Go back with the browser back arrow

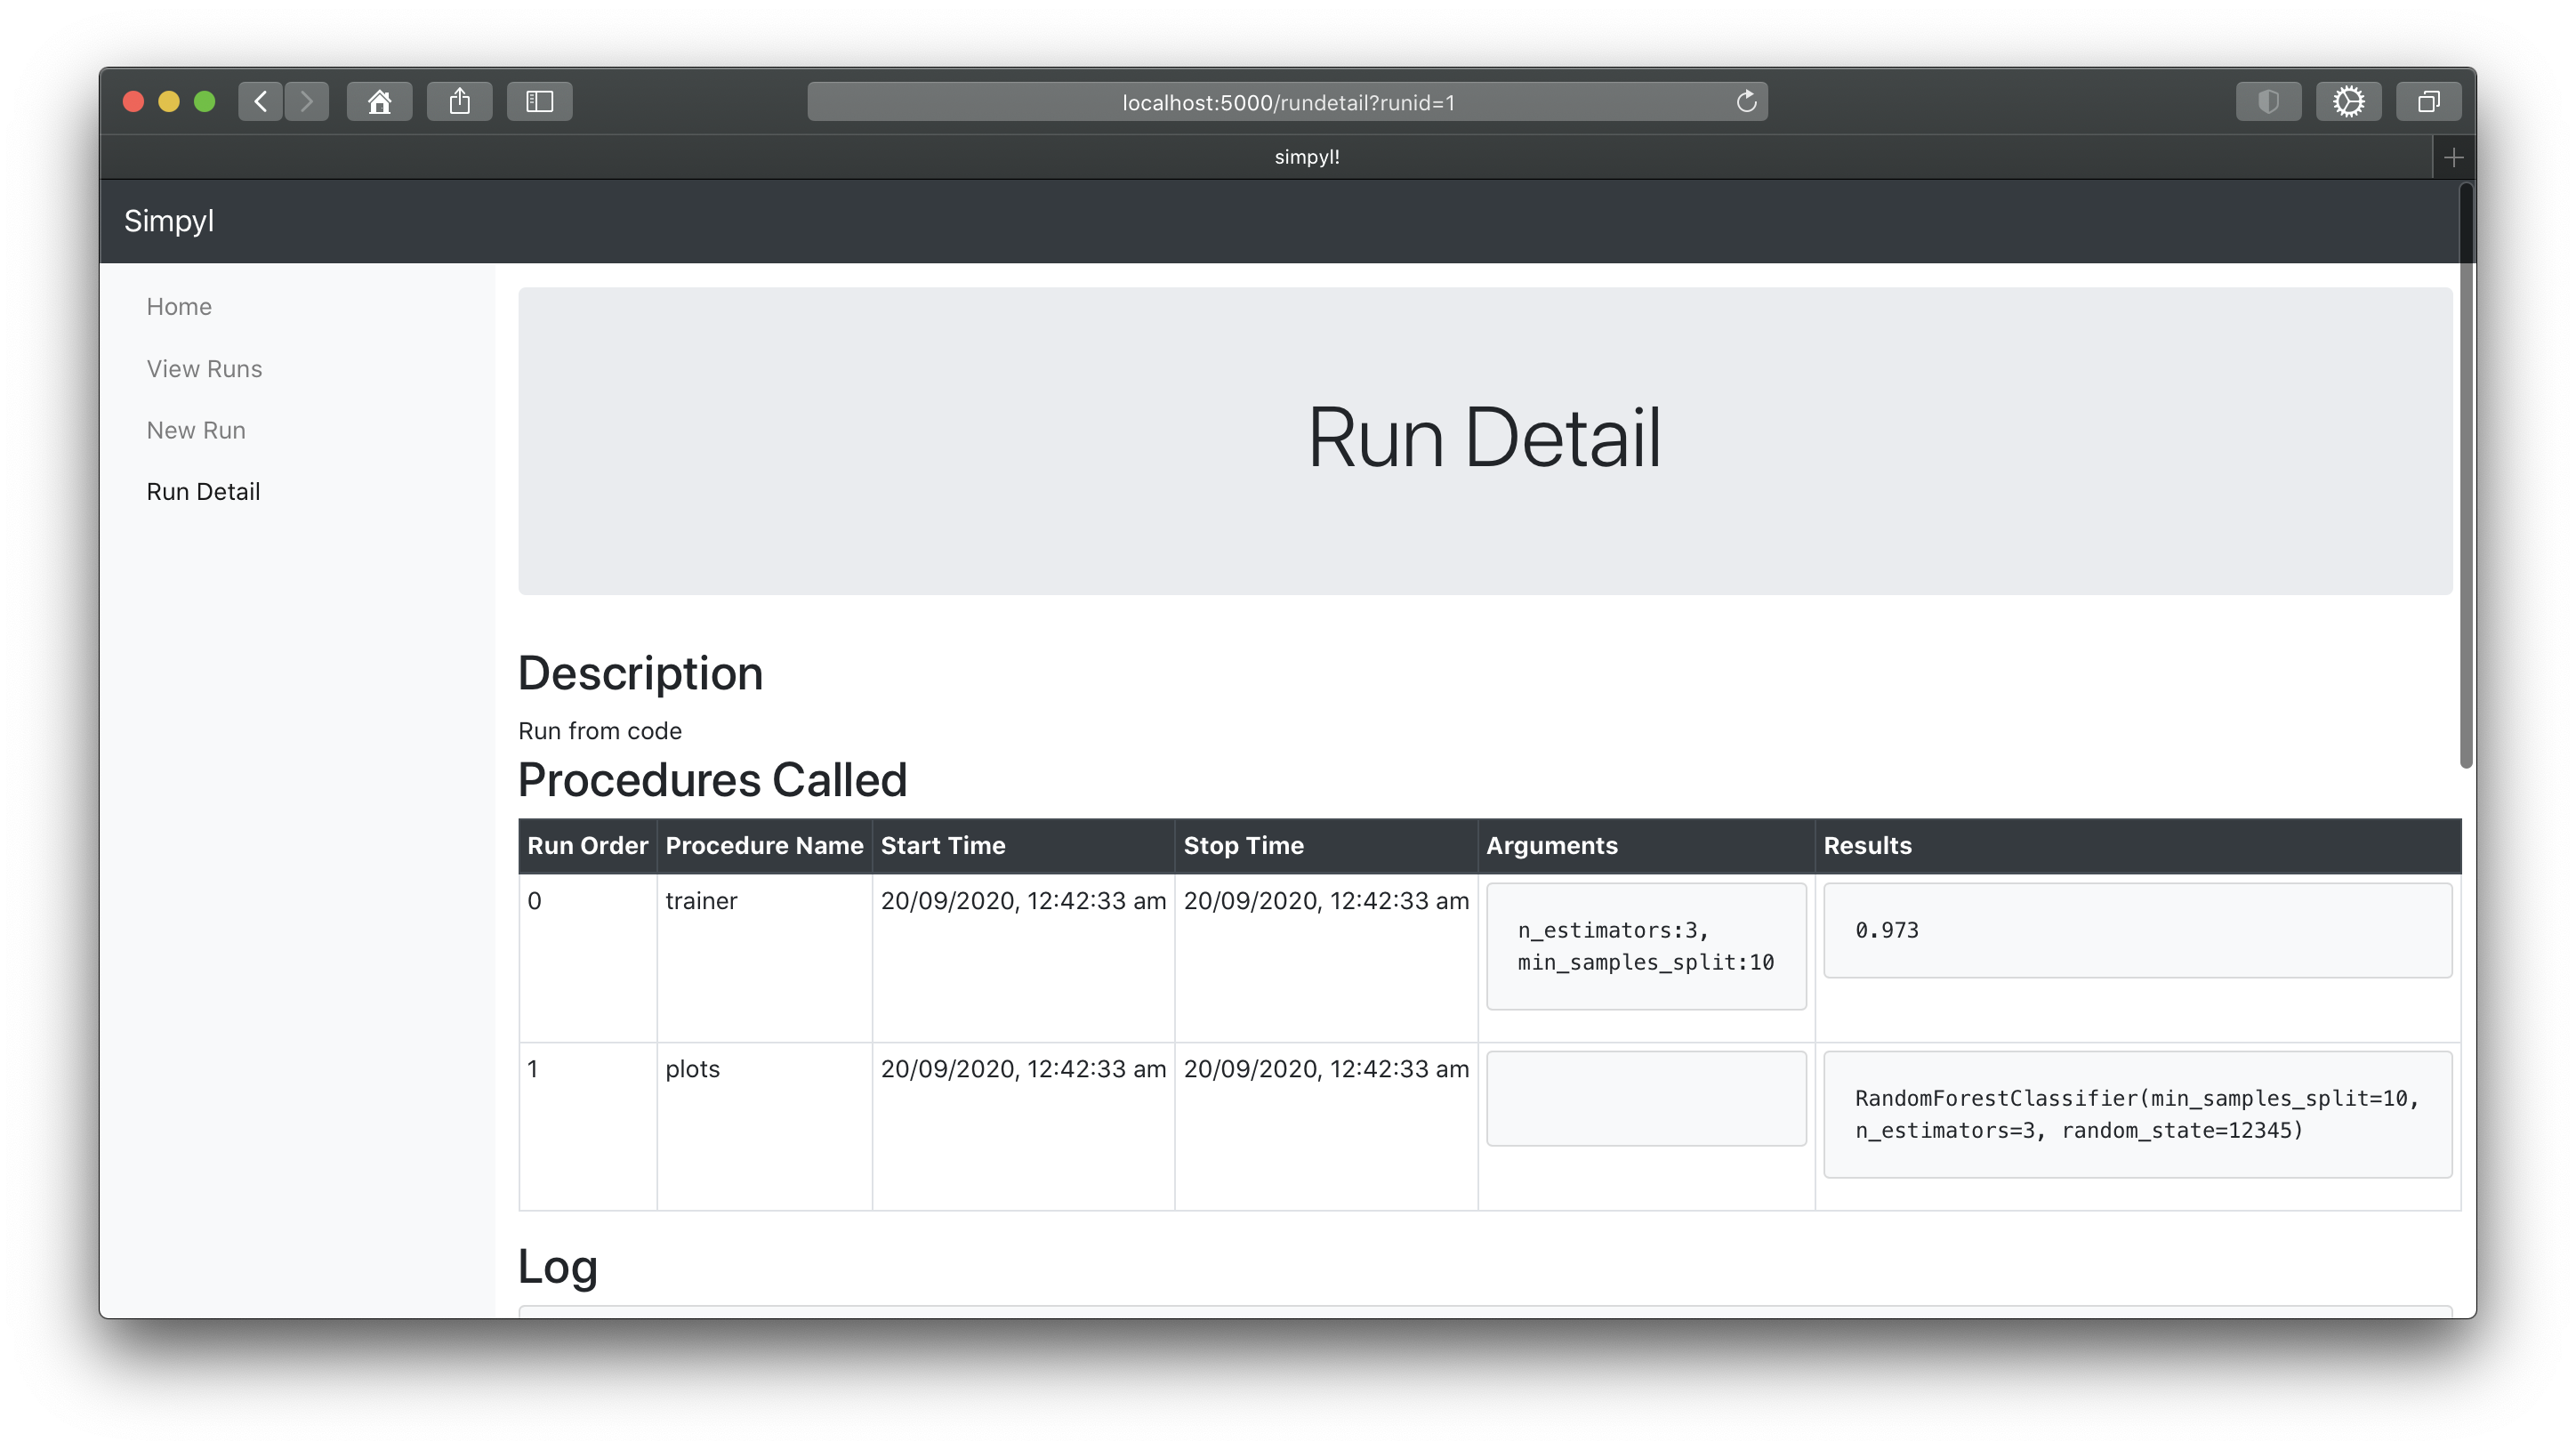pyautogui.click(x=260, y=101)
